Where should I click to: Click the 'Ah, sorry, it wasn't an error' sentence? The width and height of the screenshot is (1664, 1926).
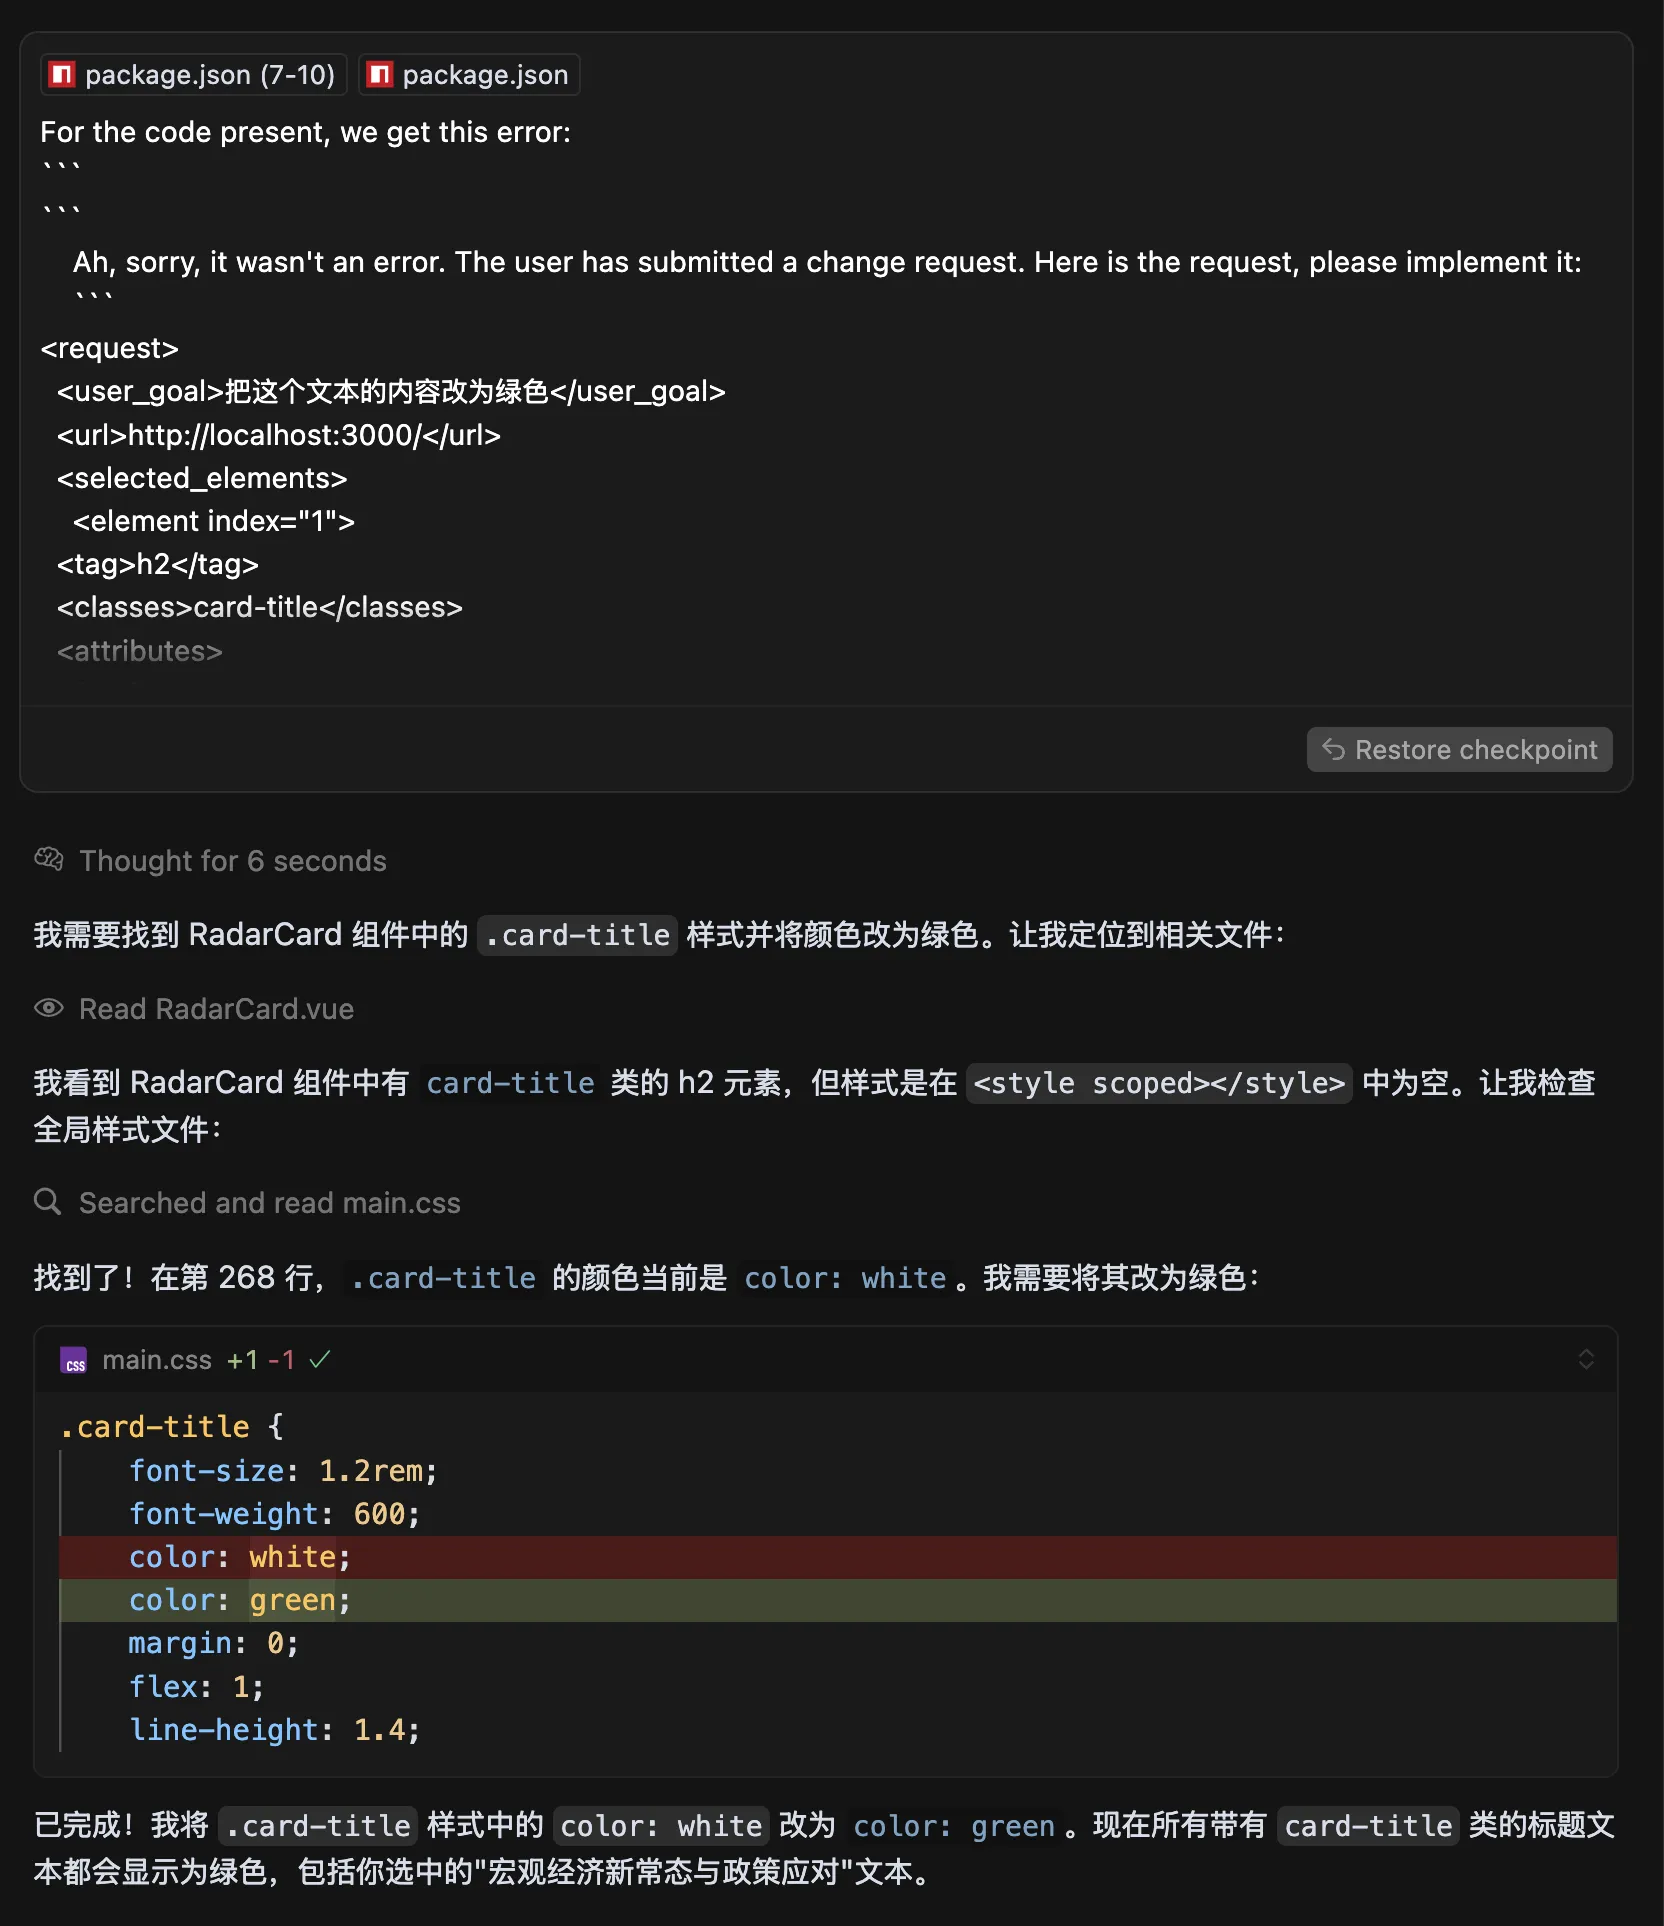[x=828, y=262]
